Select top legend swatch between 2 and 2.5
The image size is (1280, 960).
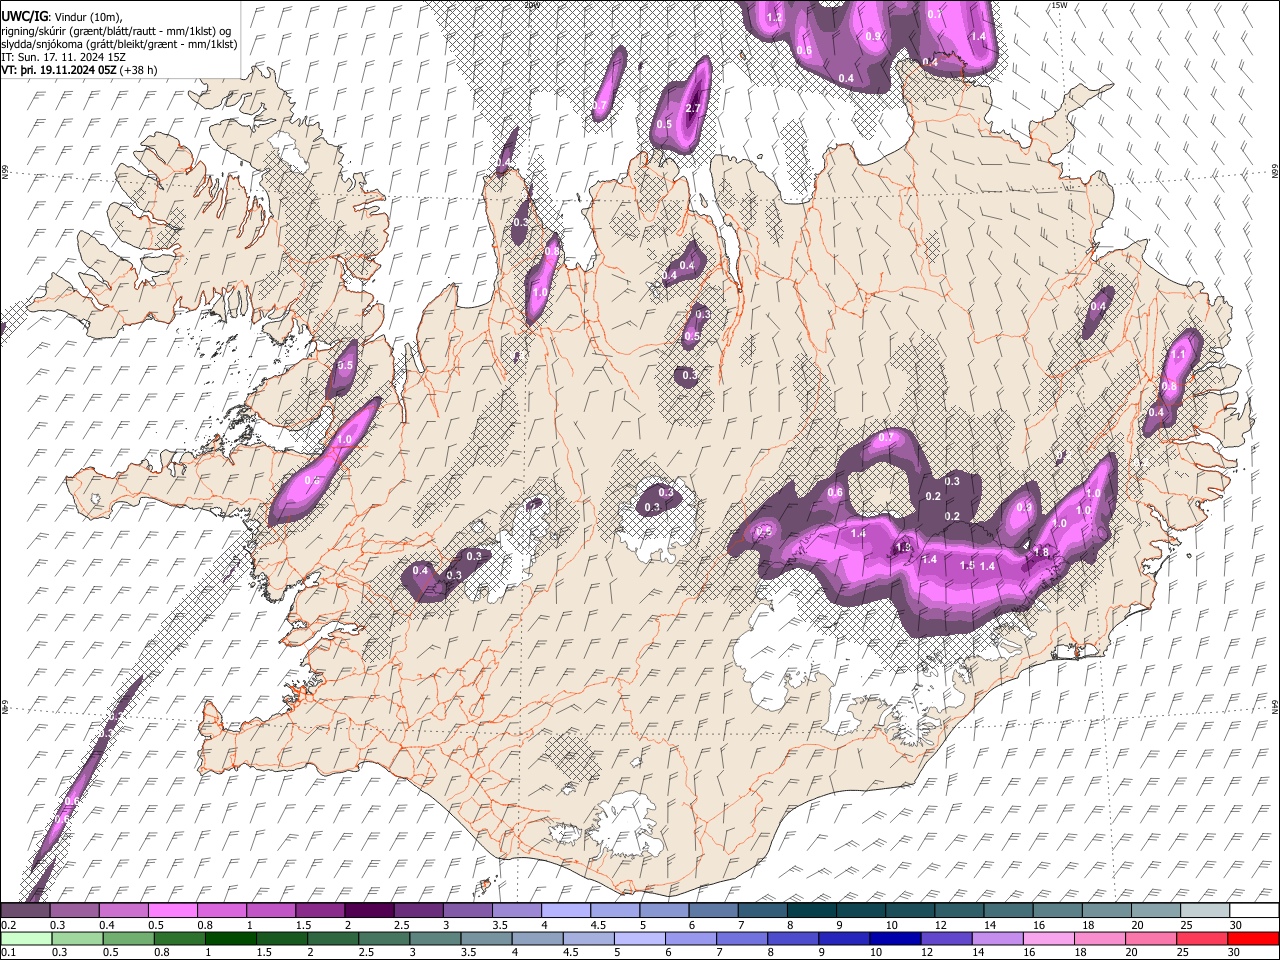tap(369, 911)
